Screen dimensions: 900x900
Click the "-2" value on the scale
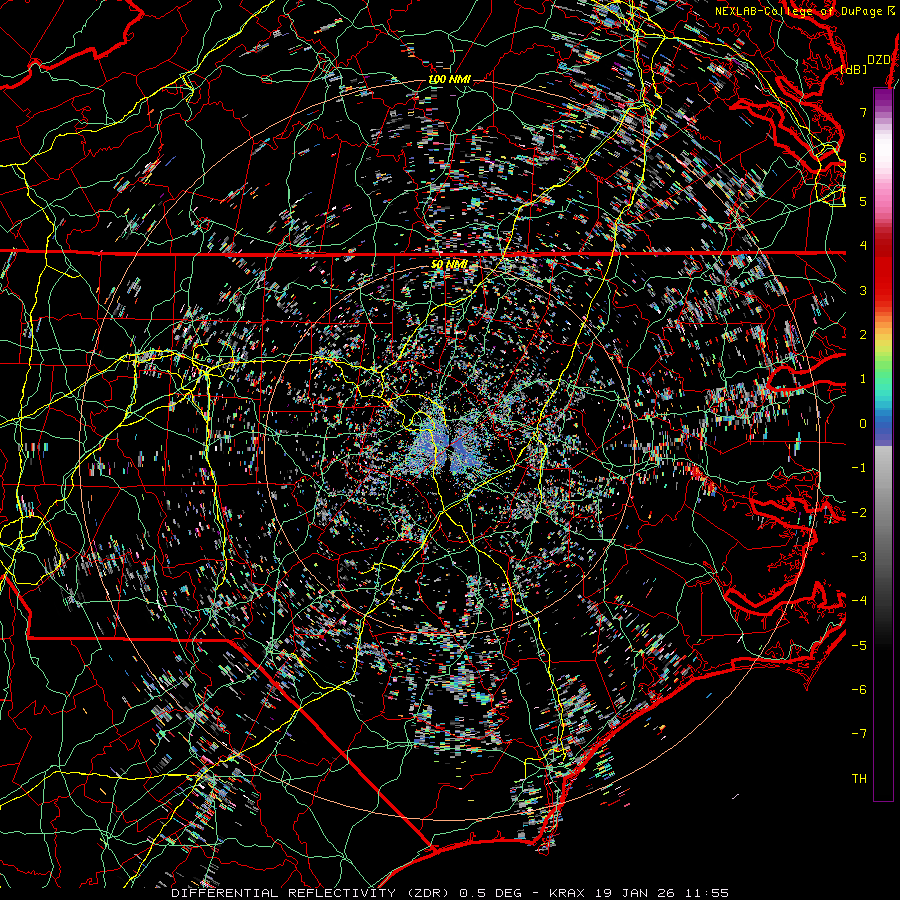point(859,512)
